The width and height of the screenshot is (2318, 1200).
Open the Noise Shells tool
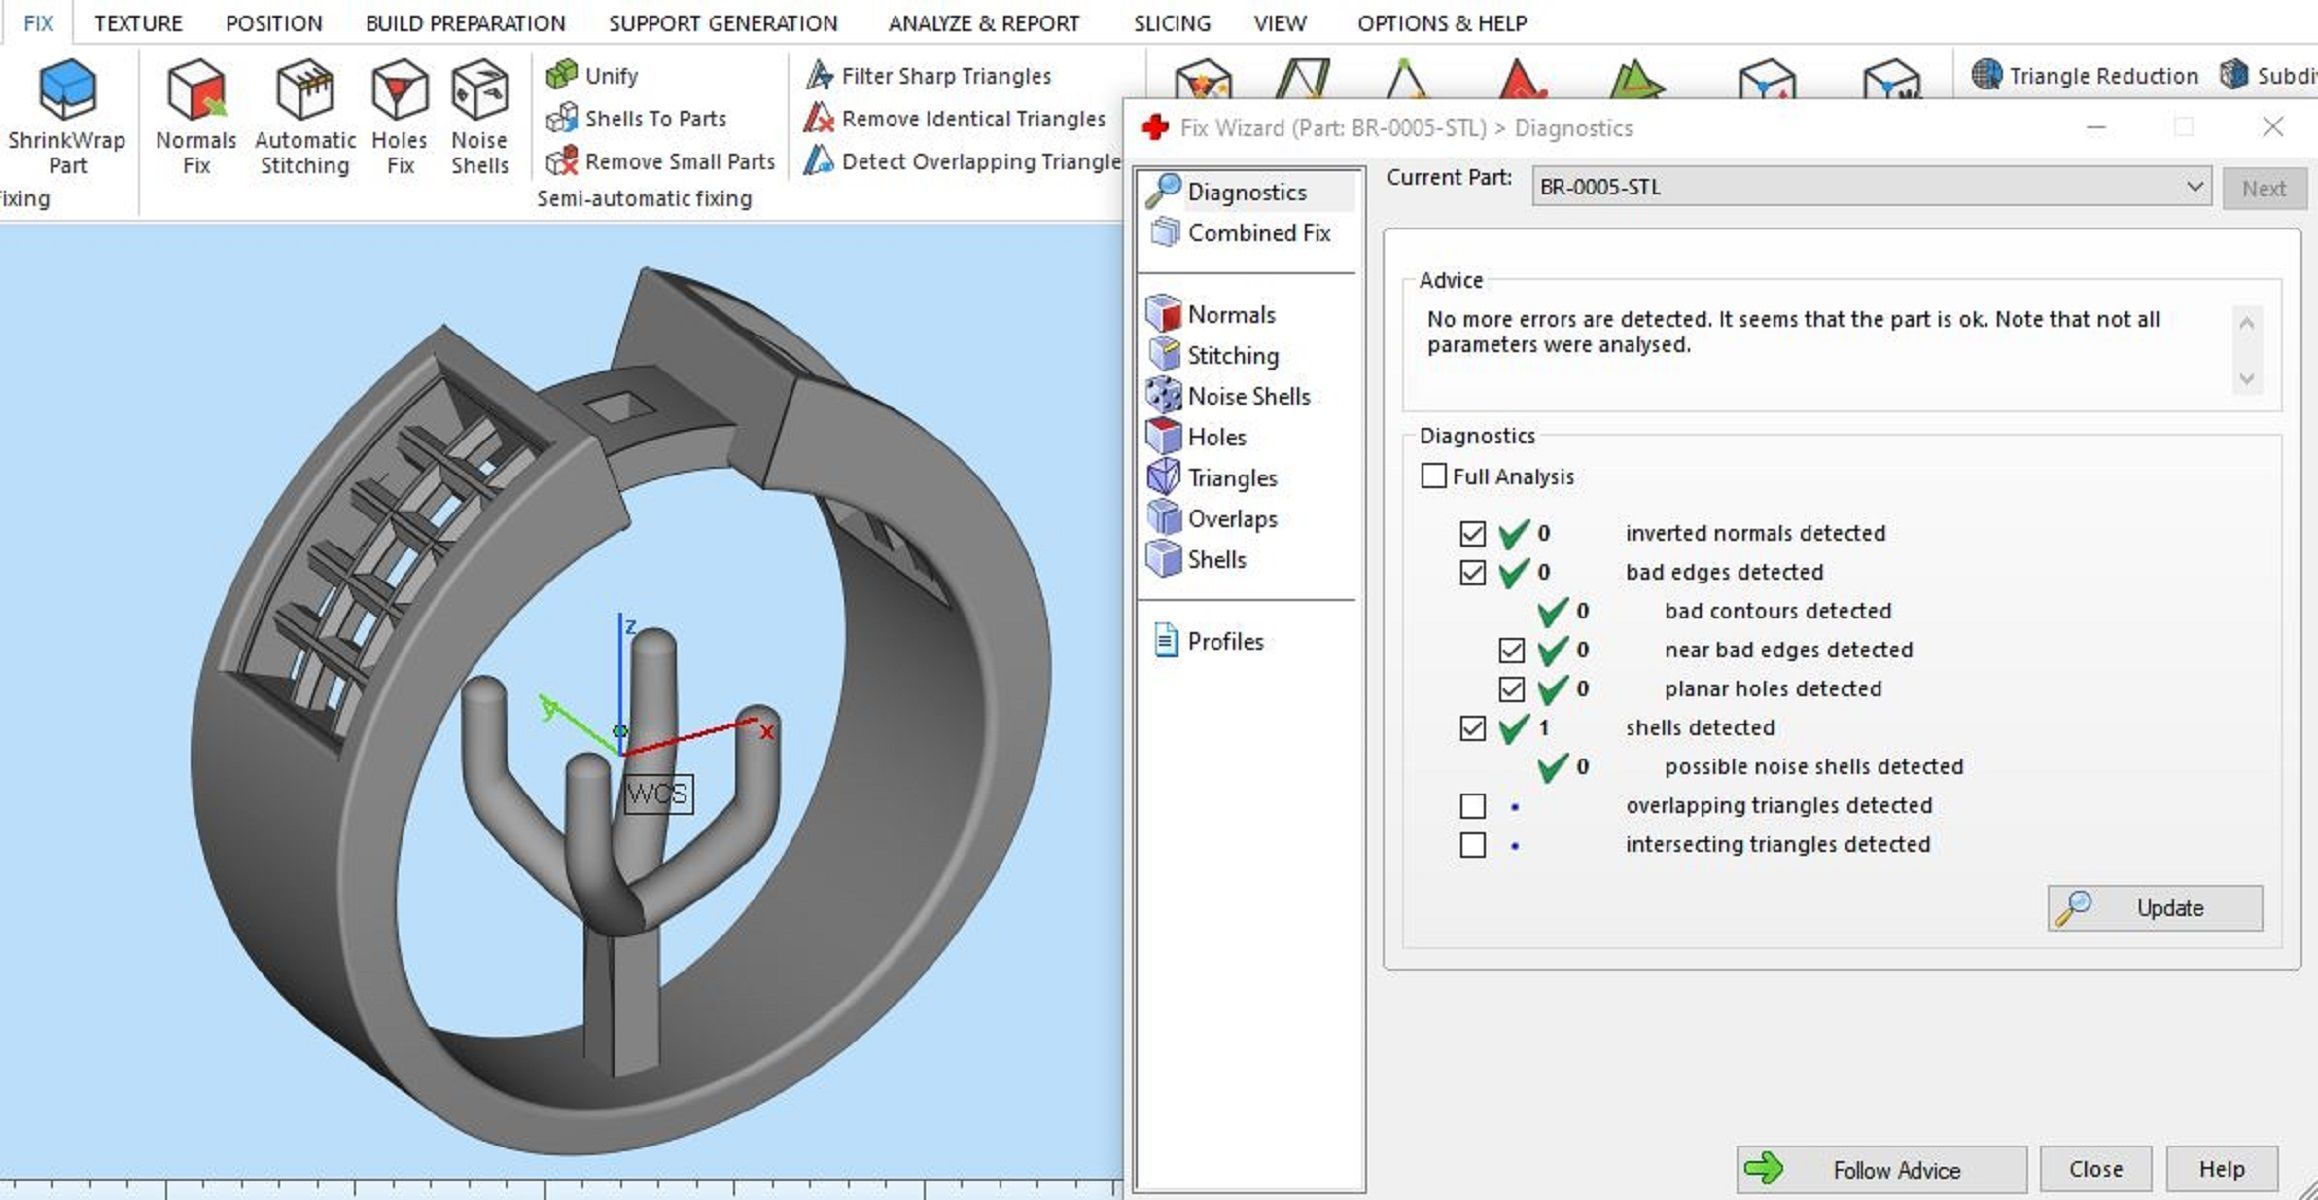(480, 117)
